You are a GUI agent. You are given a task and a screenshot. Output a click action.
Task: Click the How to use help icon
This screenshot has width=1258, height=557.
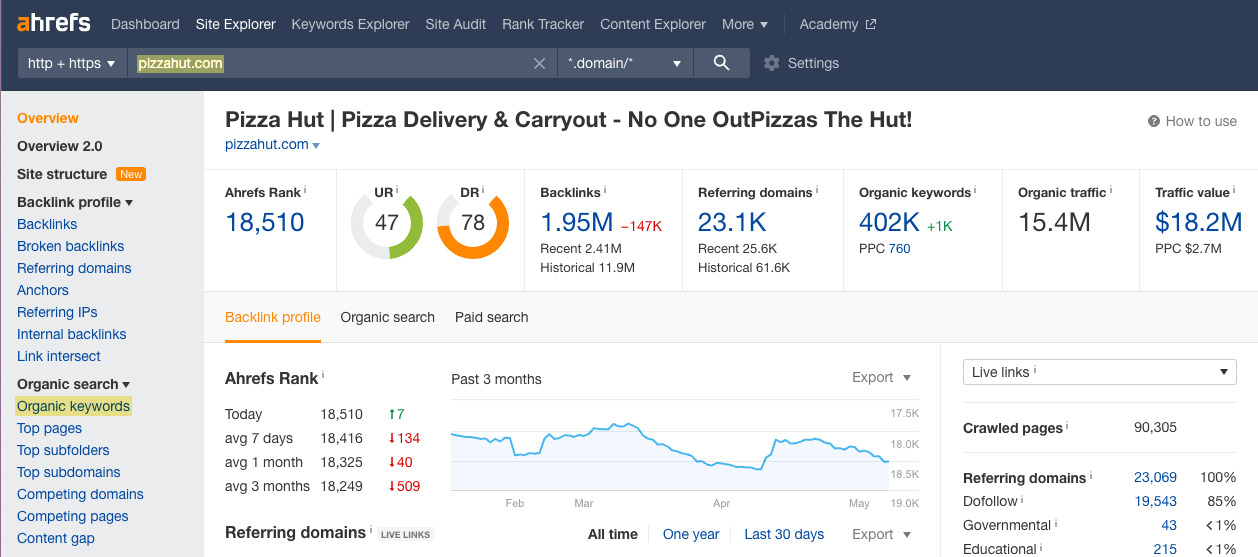1154,121
